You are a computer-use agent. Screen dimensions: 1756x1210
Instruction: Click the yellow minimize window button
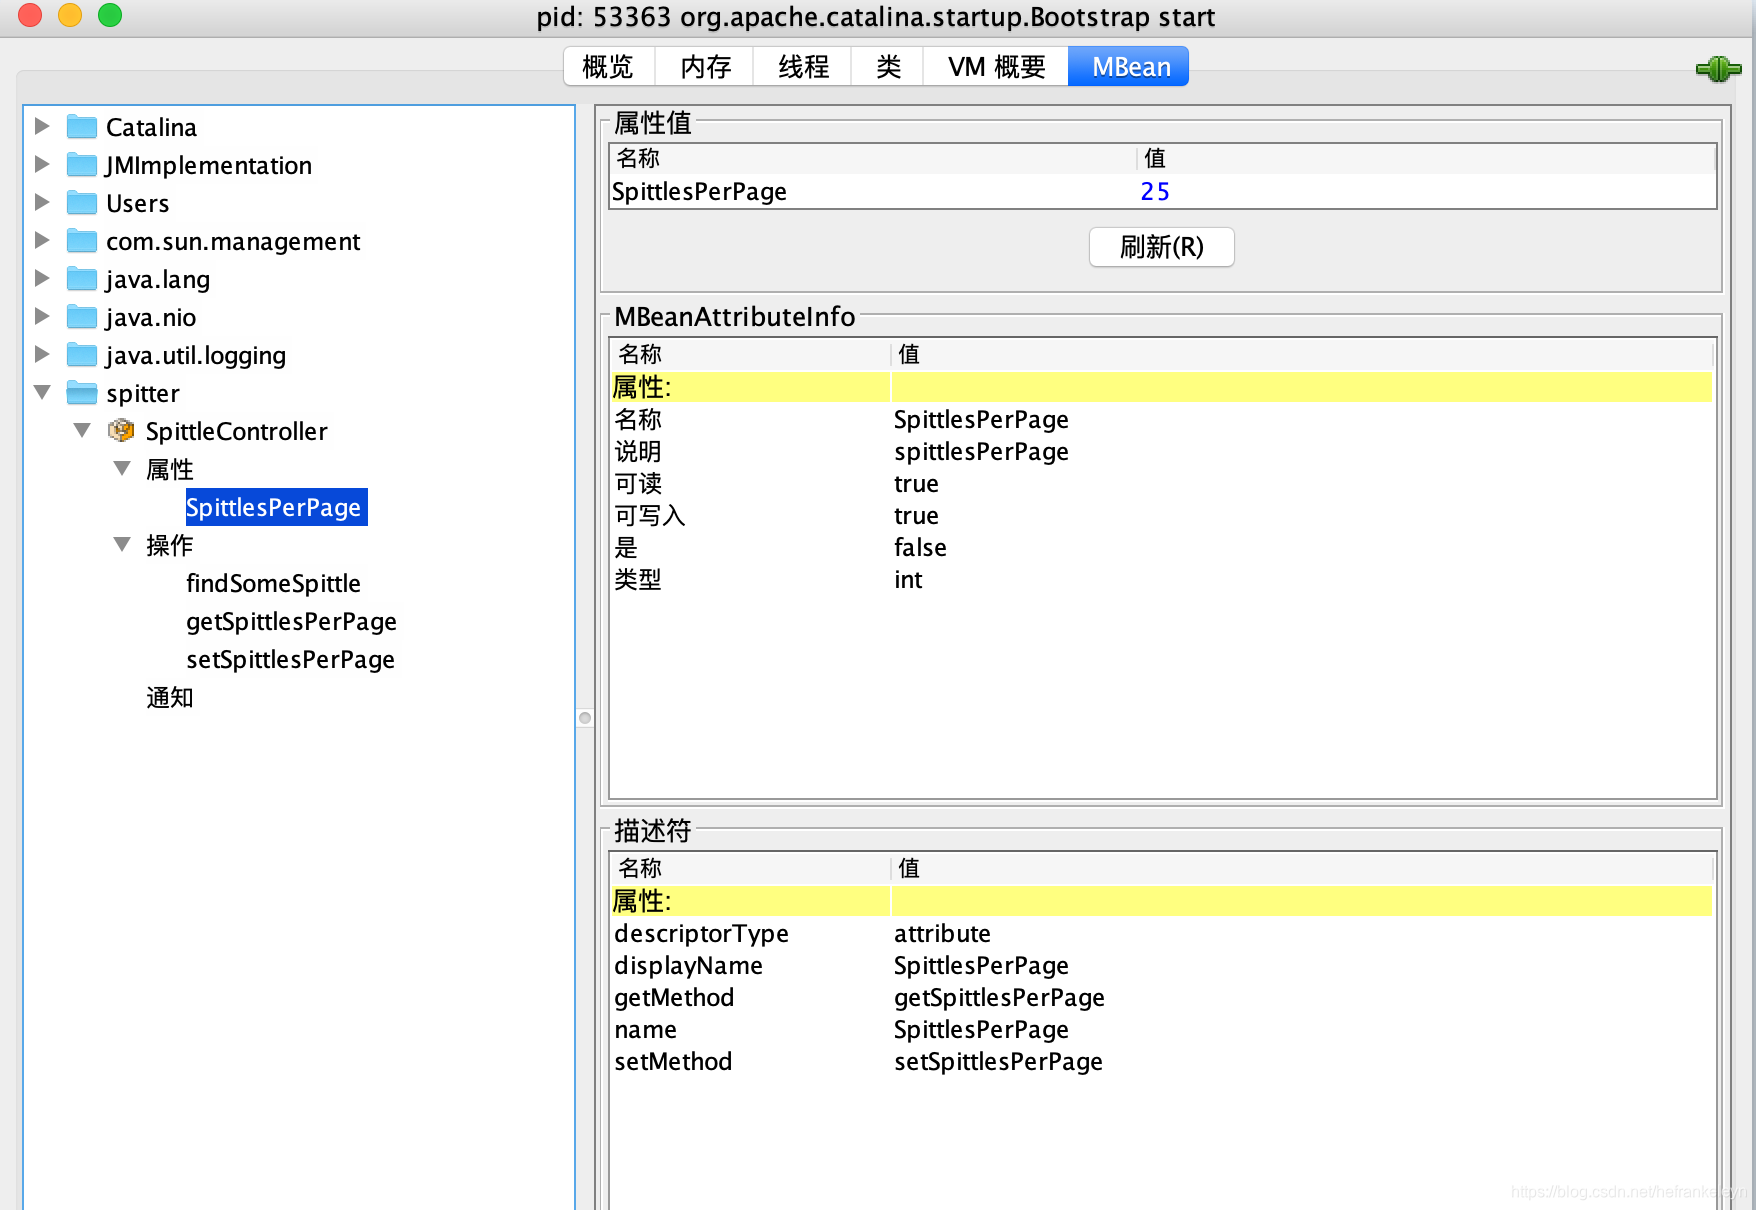[70, 15]
